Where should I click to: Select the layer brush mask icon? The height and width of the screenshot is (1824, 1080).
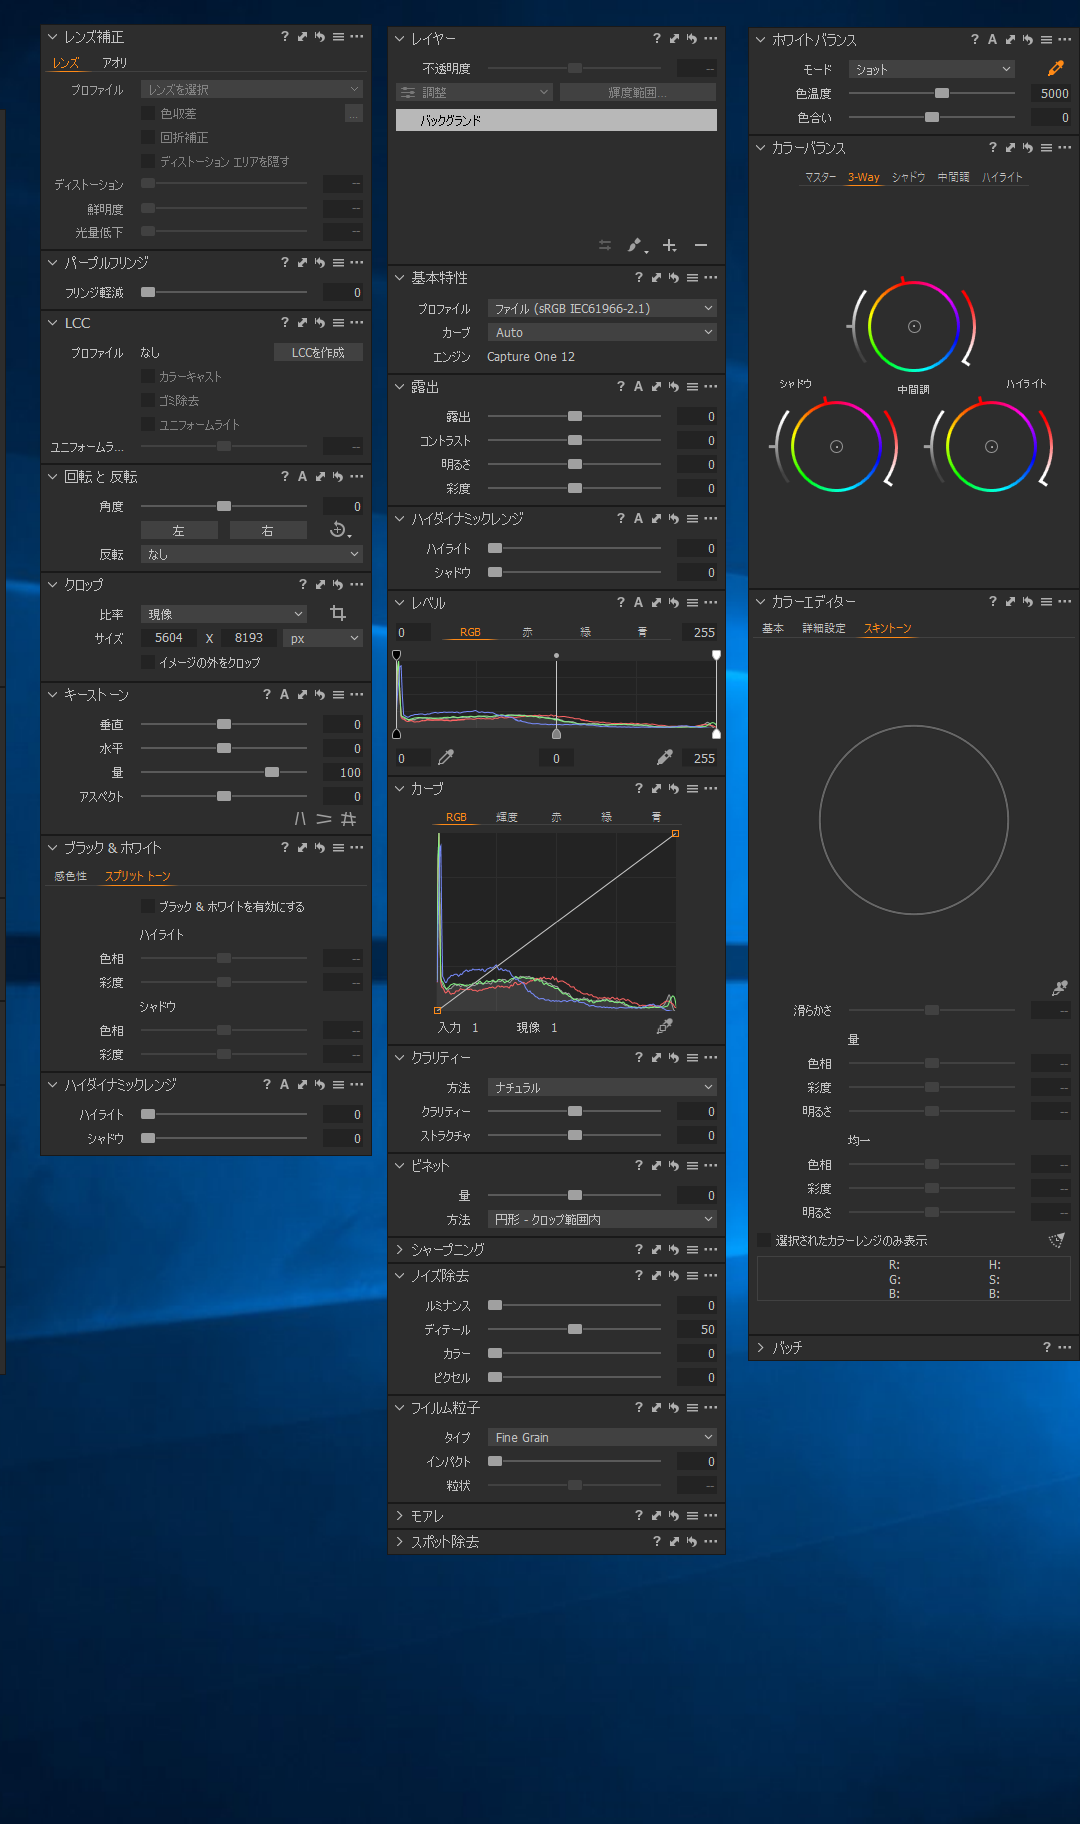pos(635,245)
